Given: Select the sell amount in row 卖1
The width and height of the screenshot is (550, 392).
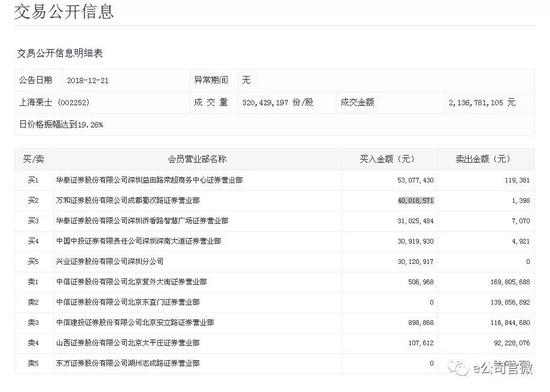Looking at the screenshot, I should [x=510, y=282].
